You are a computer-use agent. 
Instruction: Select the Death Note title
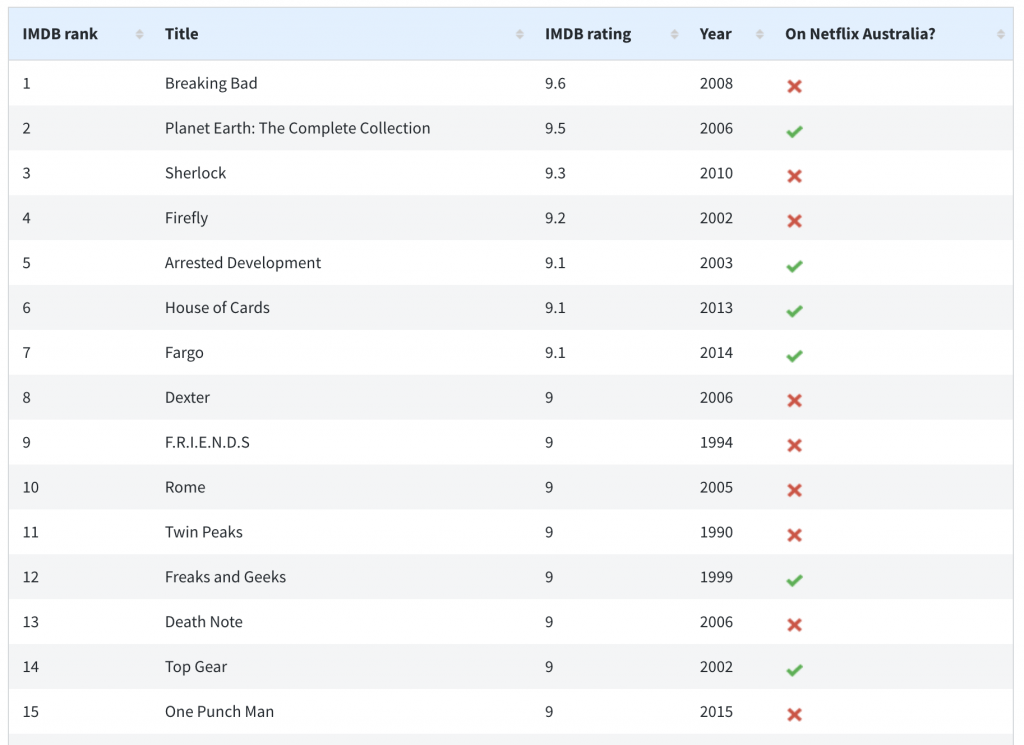tap(204, 622)
